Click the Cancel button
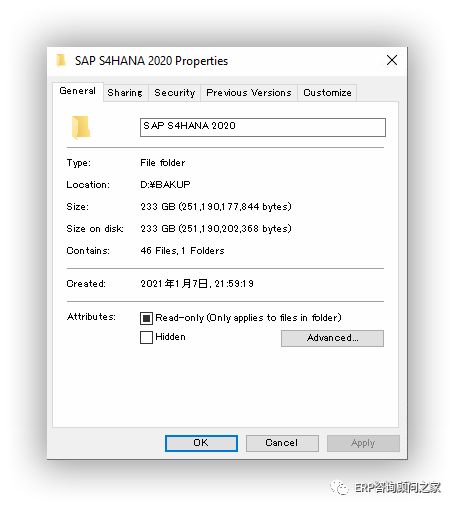 [x=282, y=443]
